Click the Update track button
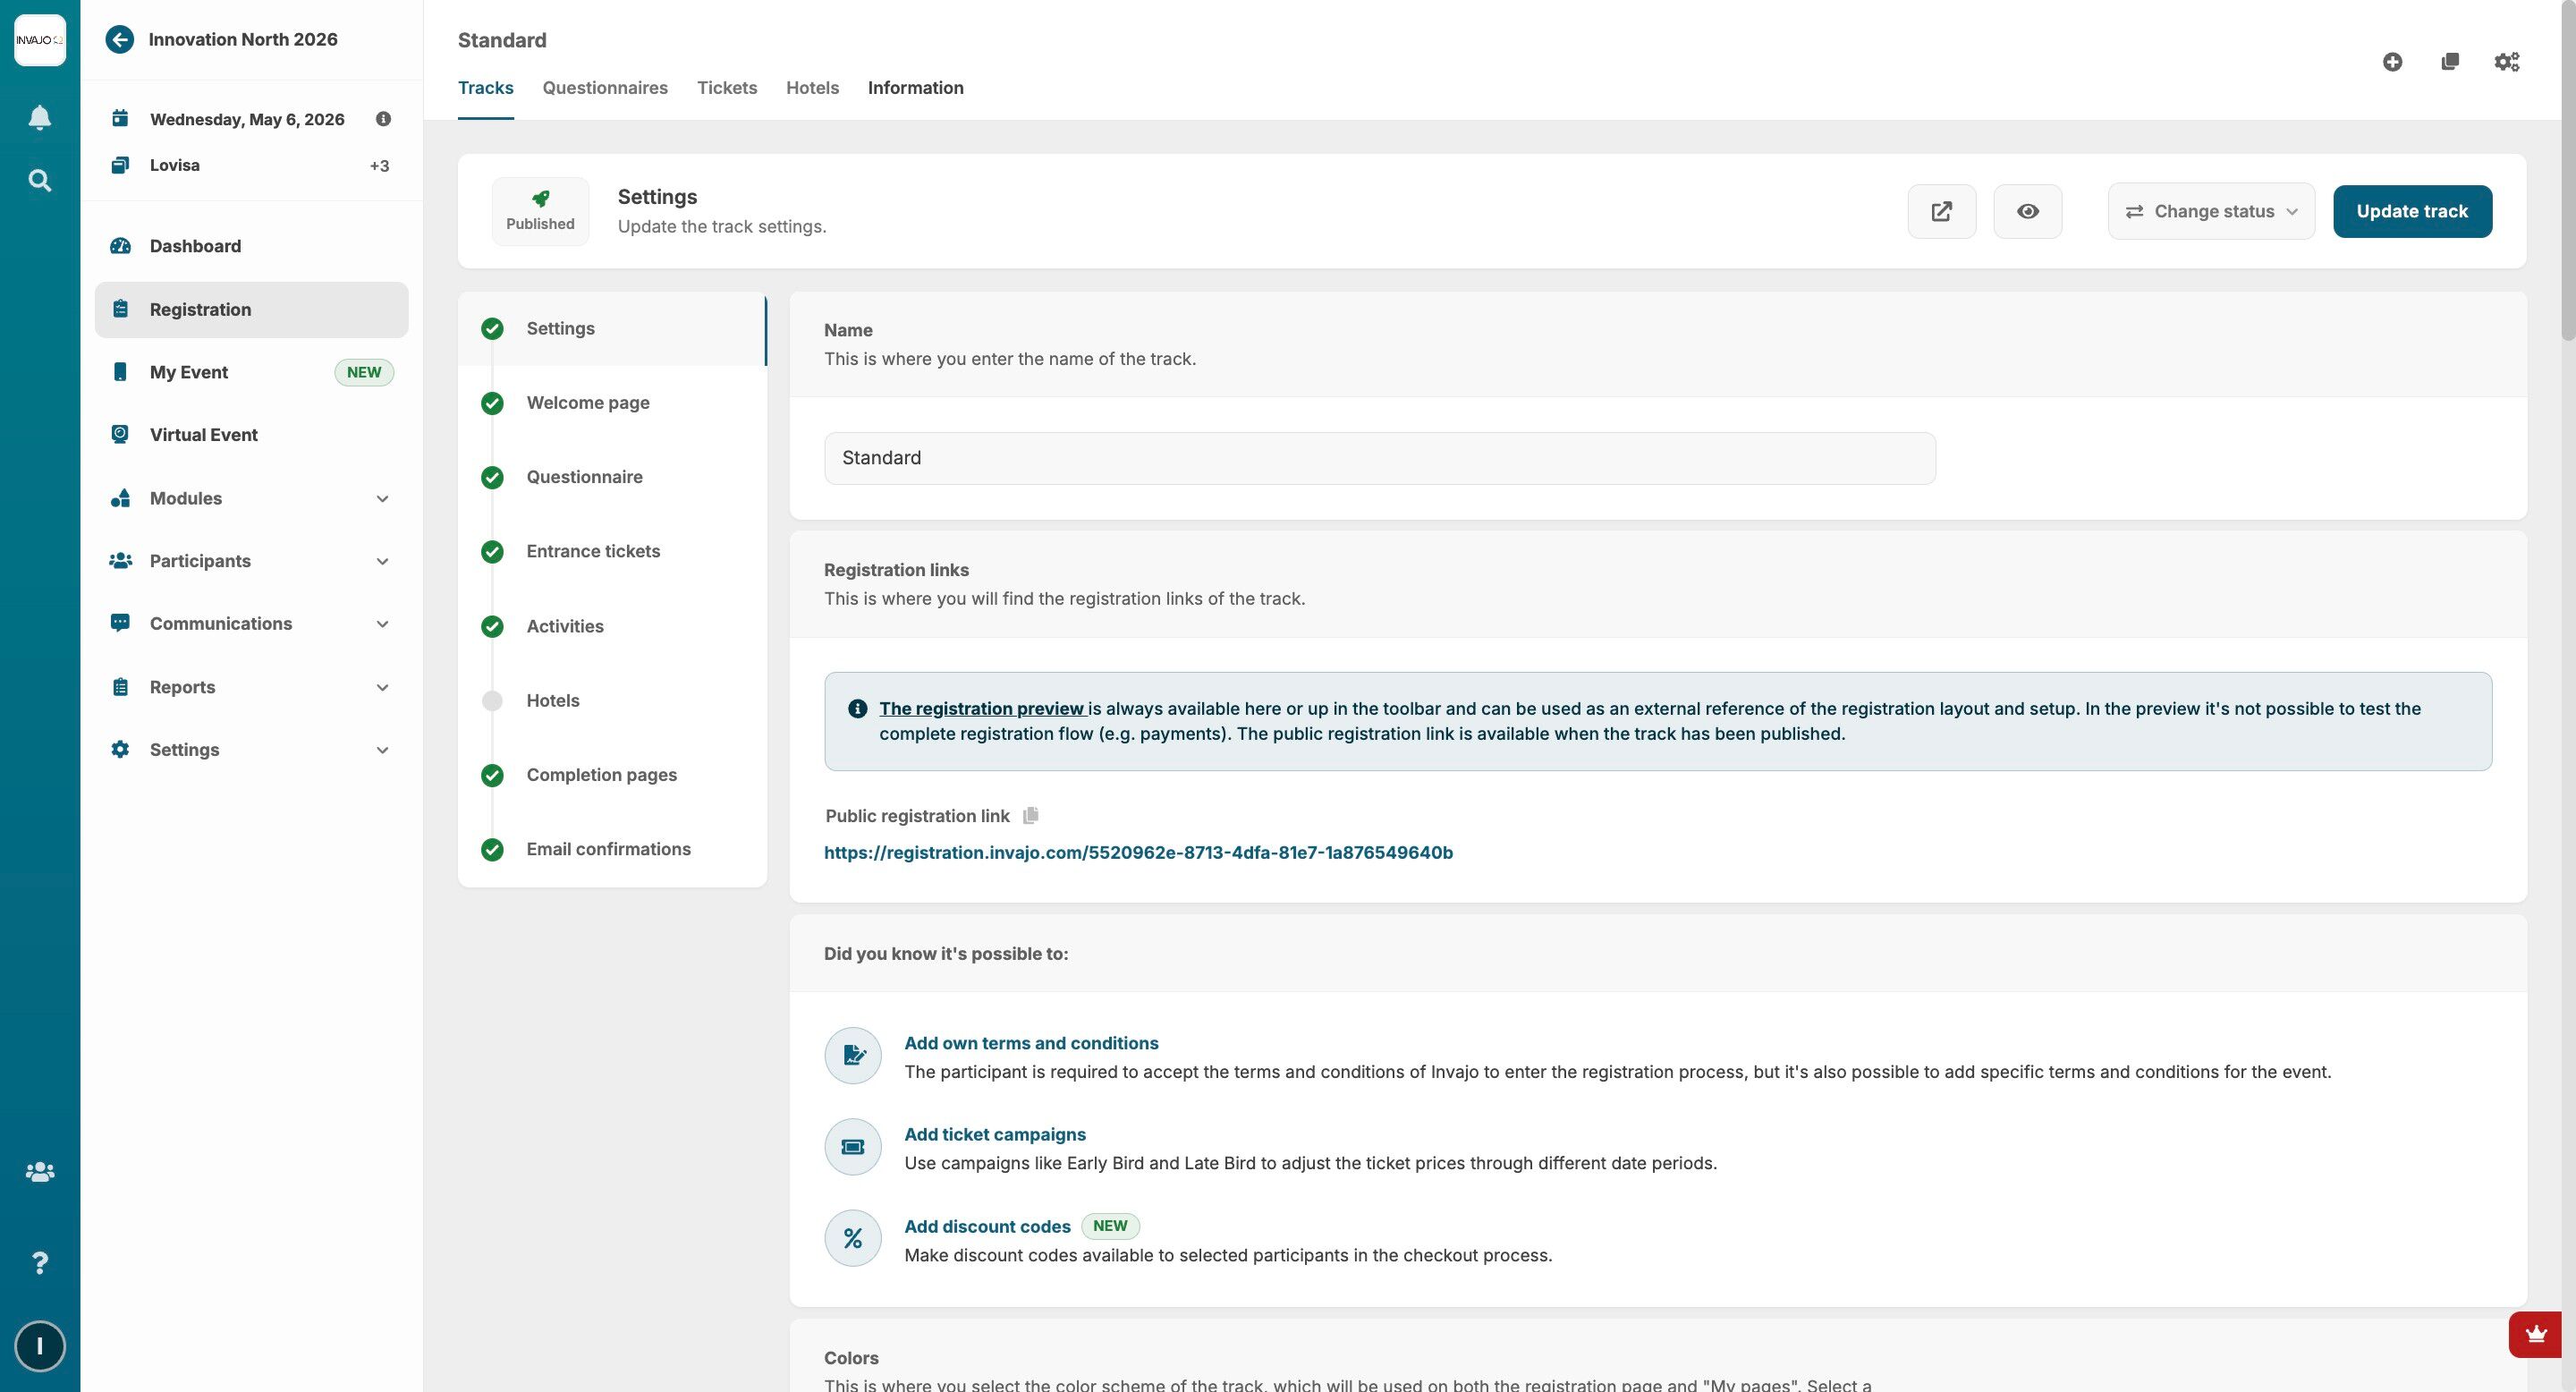This screenshot has width=2576, height=1392. click(2411, 211)
